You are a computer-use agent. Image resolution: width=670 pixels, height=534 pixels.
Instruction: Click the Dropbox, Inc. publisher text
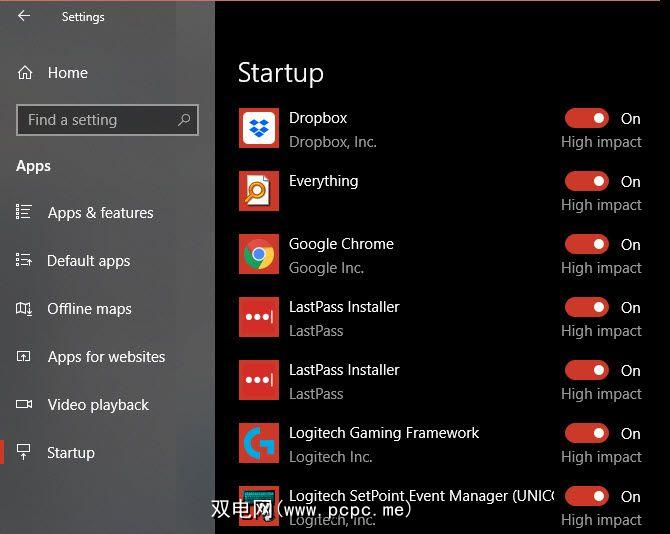pyautogui.click(x=333, y=142)
